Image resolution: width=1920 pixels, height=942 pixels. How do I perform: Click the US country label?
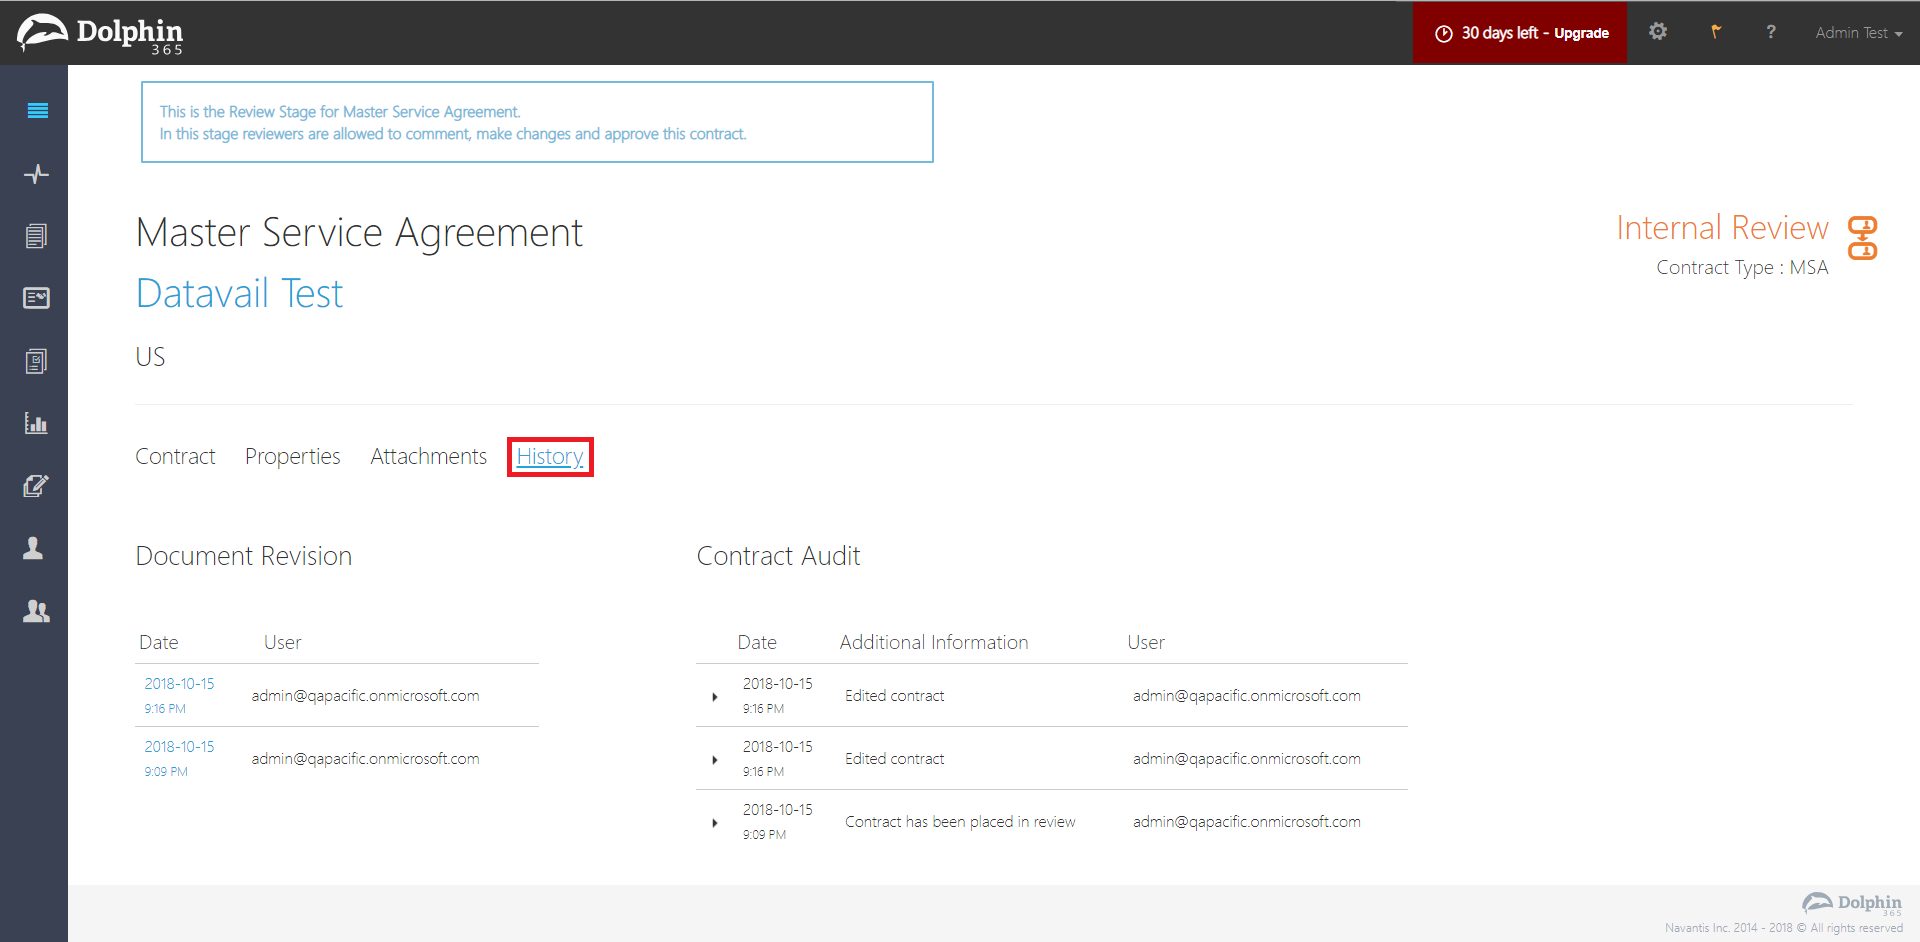(x=150, y=357)
